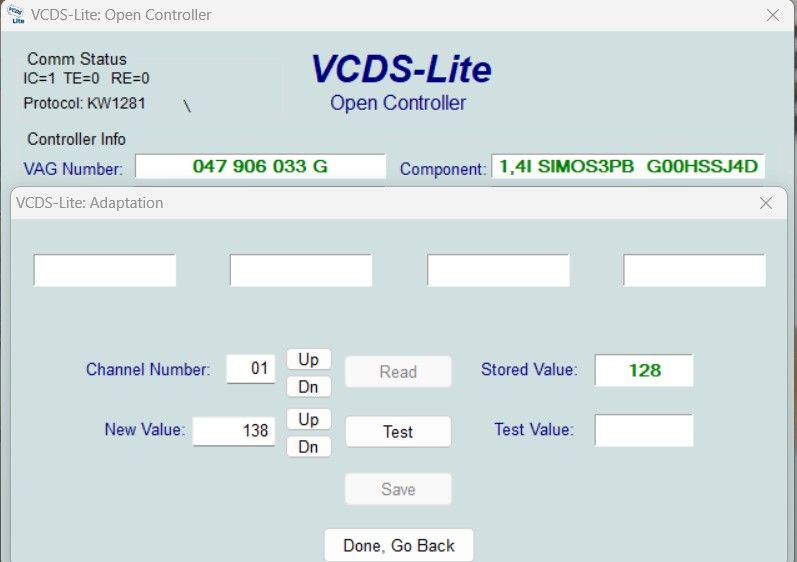This screenshot has width=797, height=562.
Task: Click the New Value: label
Action: pos(145,429)
